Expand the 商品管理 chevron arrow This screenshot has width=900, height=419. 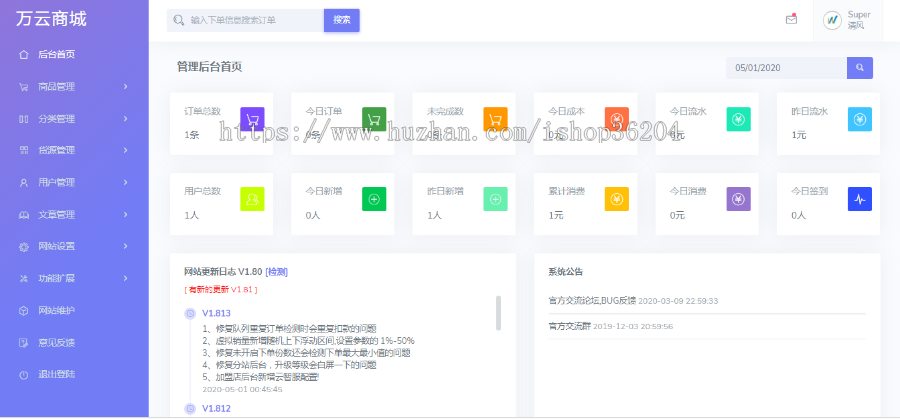pyautogui.click(x=125, y=87)
